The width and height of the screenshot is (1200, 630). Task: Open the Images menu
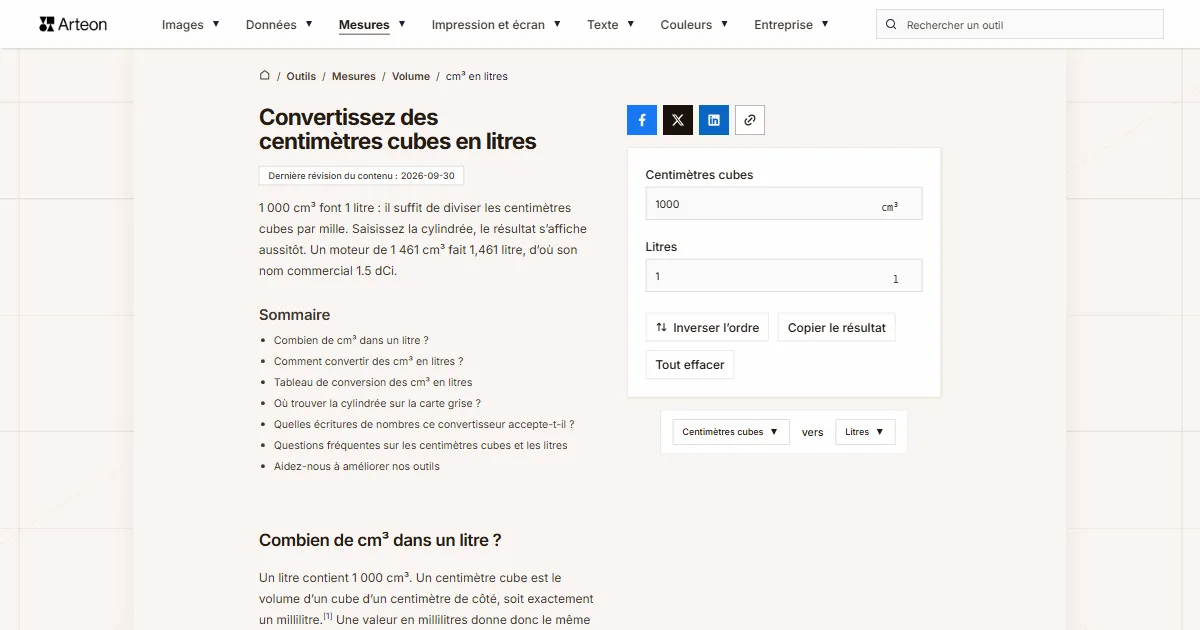pyautogui.click(x=190, y=25)
